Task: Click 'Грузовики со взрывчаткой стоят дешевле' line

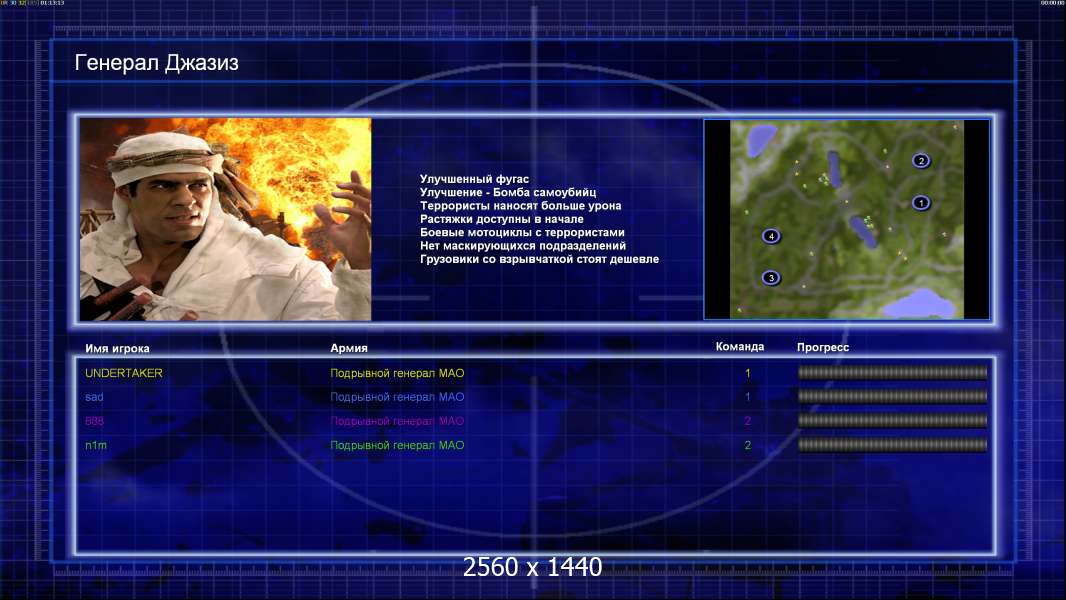Action: 539,259
